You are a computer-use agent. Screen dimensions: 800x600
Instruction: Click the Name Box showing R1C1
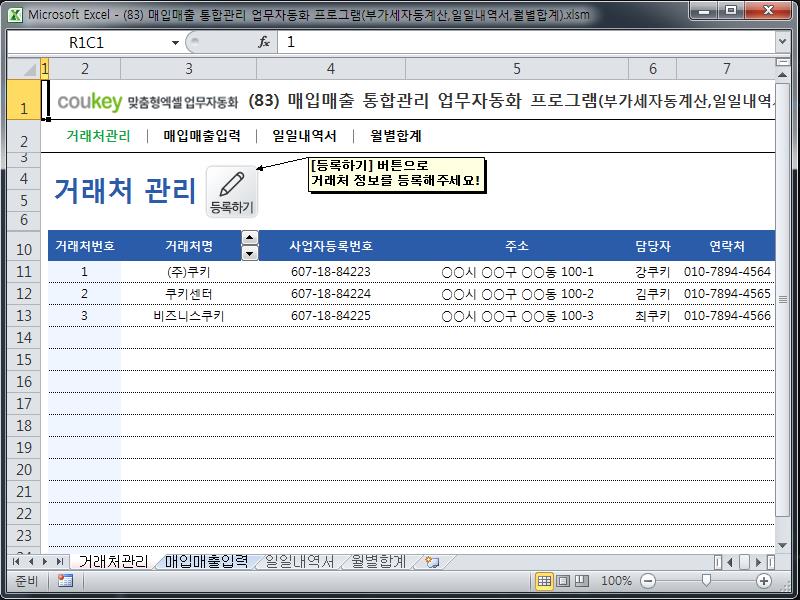point(87,42)
